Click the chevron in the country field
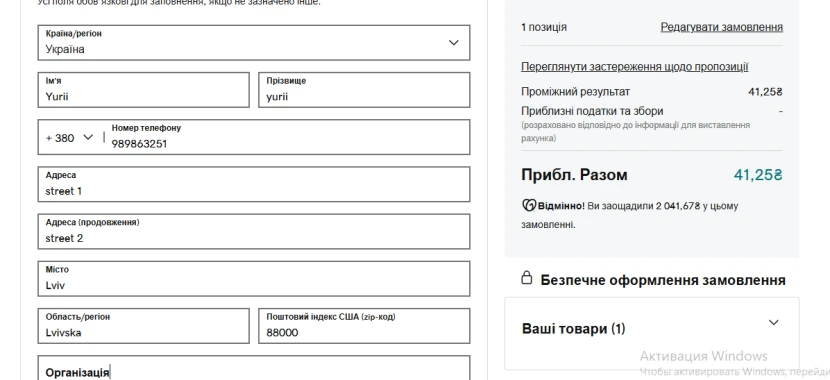Screen dimensions: 830x380 click(454, 43)
